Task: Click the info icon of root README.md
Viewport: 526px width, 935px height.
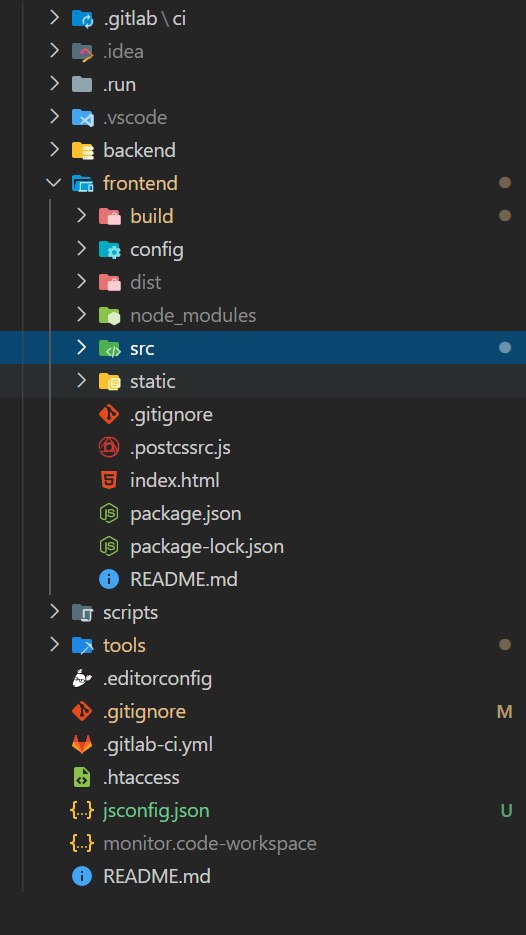Action: click(x=82, y=876)
